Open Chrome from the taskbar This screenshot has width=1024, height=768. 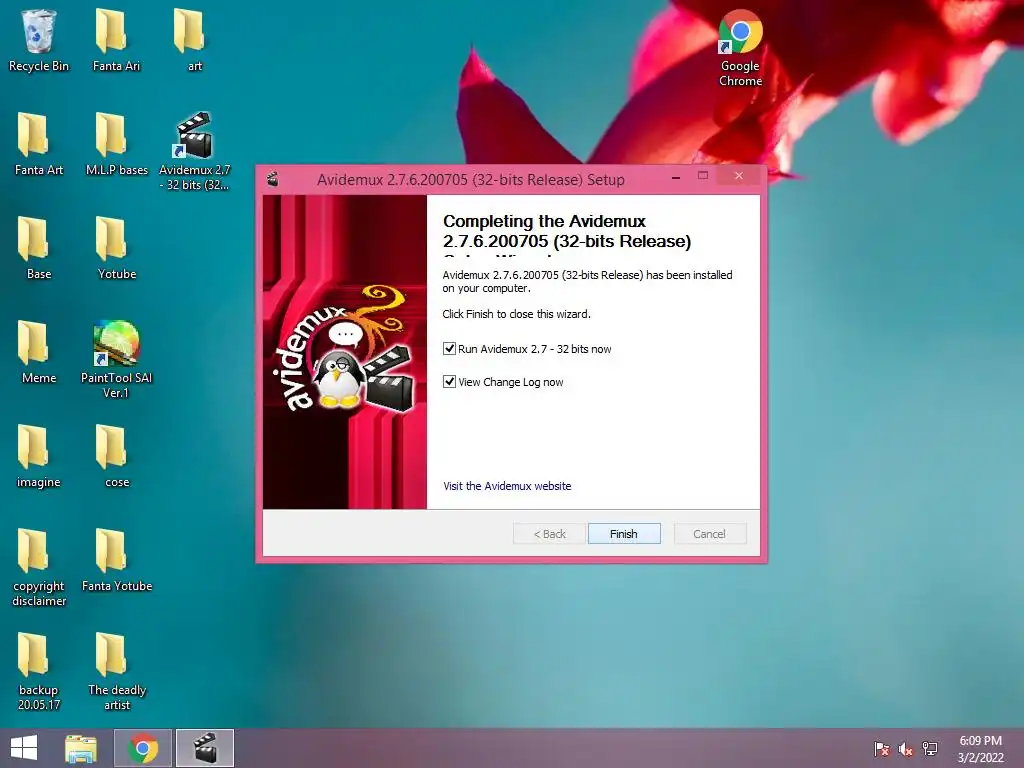point(142,748)
